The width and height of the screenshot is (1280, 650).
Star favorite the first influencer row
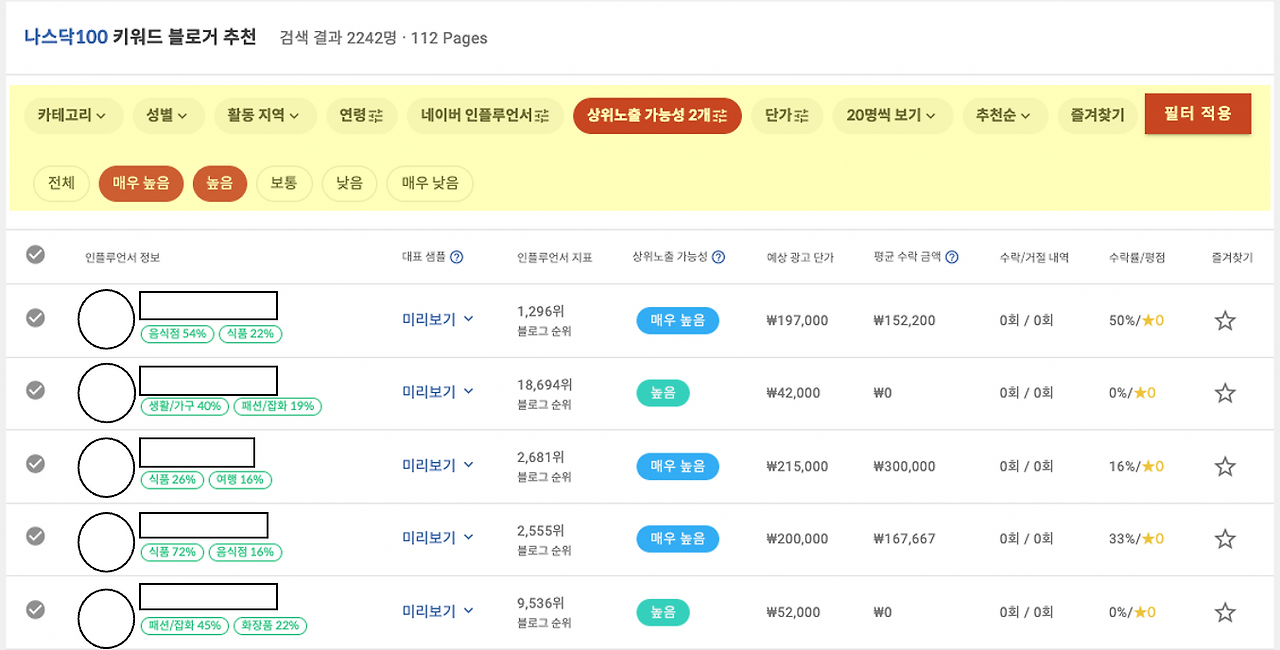(1224, 320)
